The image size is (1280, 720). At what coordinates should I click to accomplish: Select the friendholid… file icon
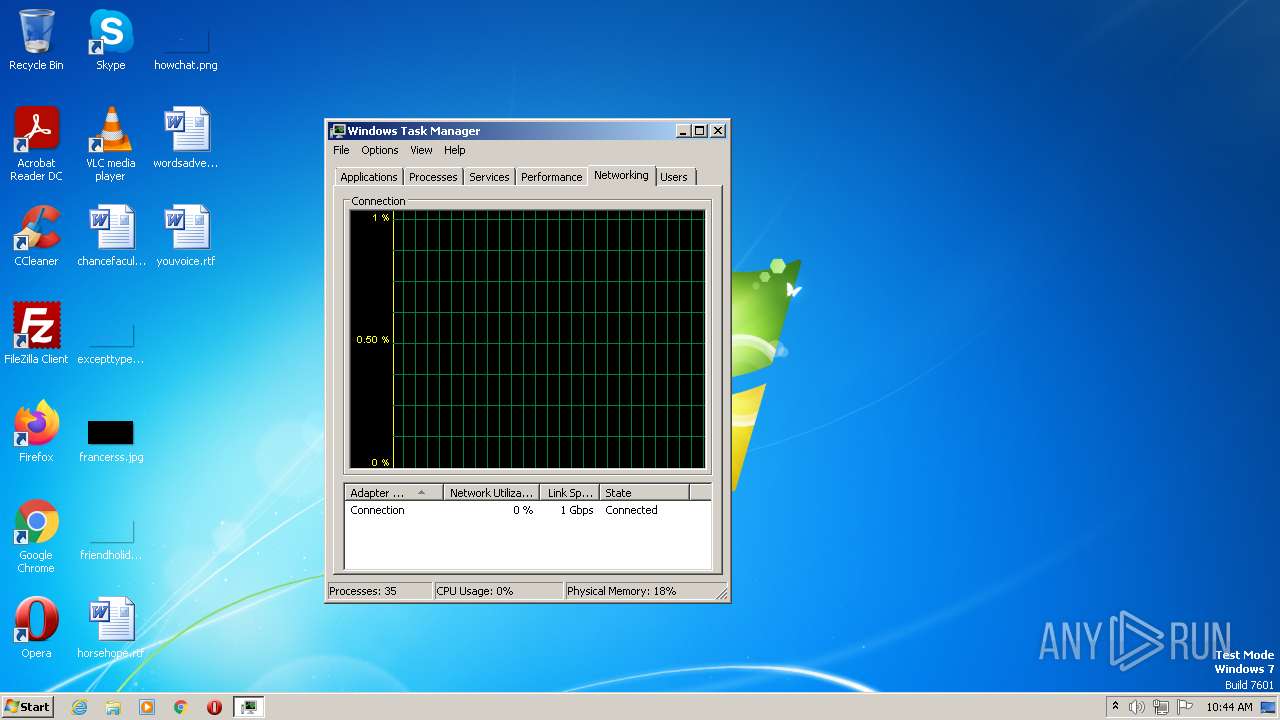pyautogui.click(x=111, y=540)
